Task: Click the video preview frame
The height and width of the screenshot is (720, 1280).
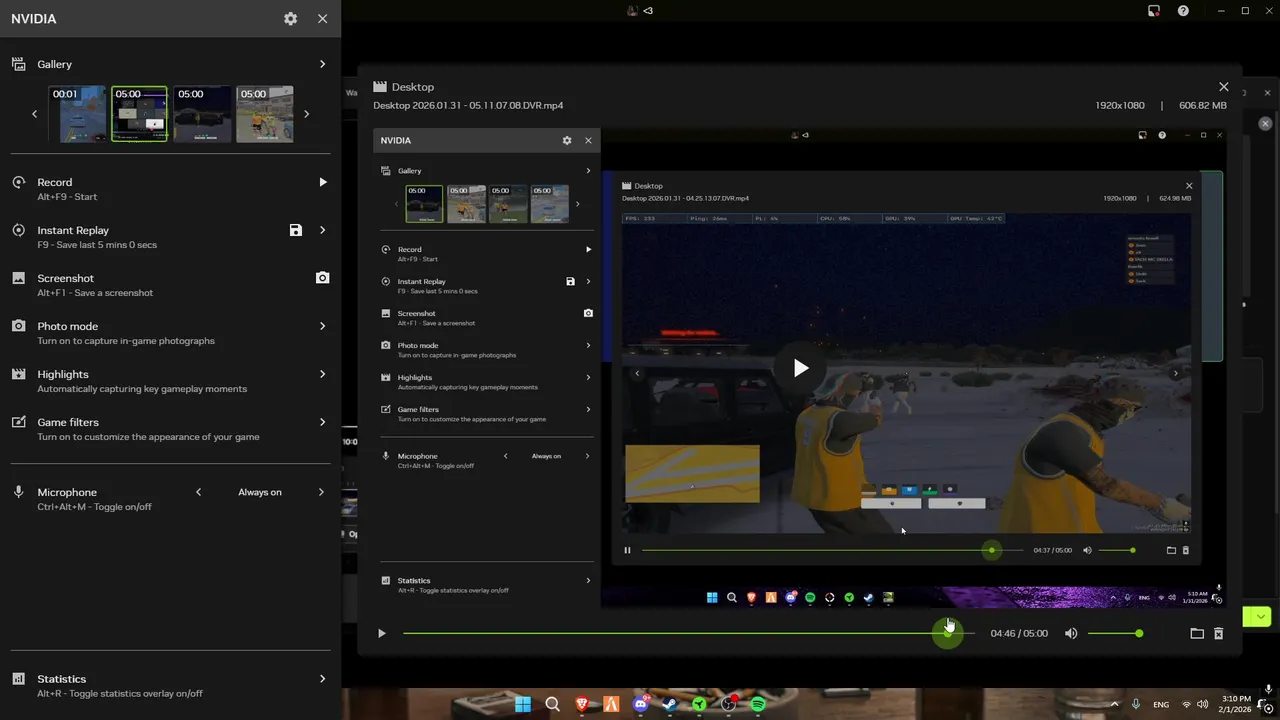Action: [799, 366]
